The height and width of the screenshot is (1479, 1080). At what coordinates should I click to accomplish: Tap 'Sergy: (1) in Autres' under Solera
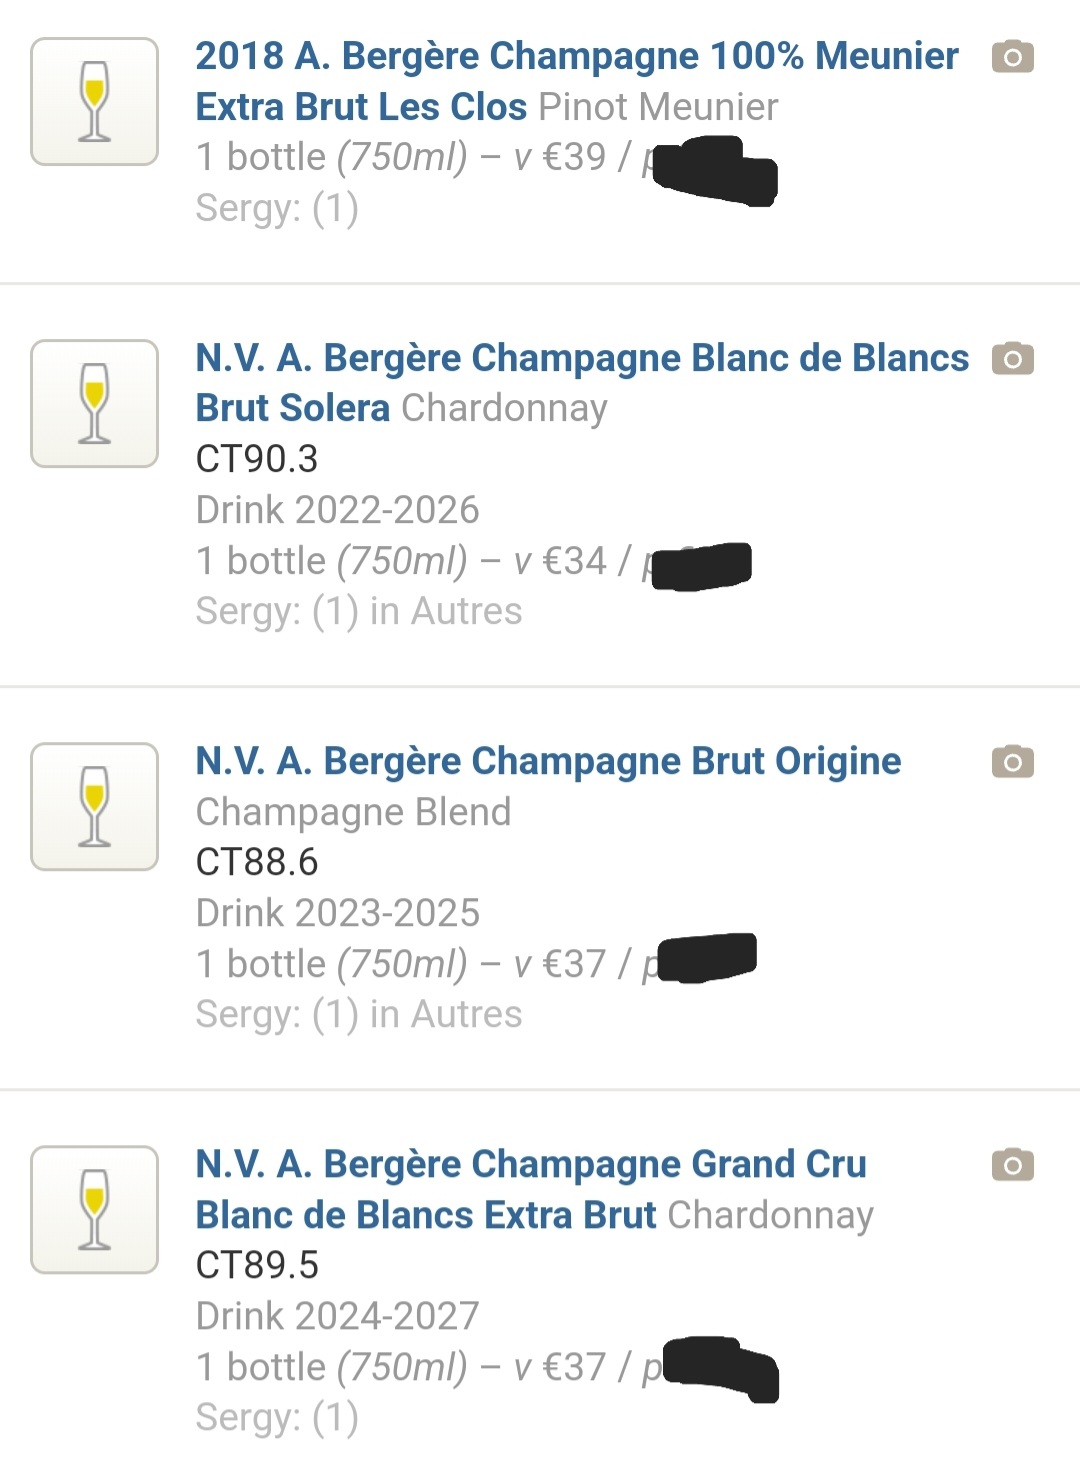[359, 611]
